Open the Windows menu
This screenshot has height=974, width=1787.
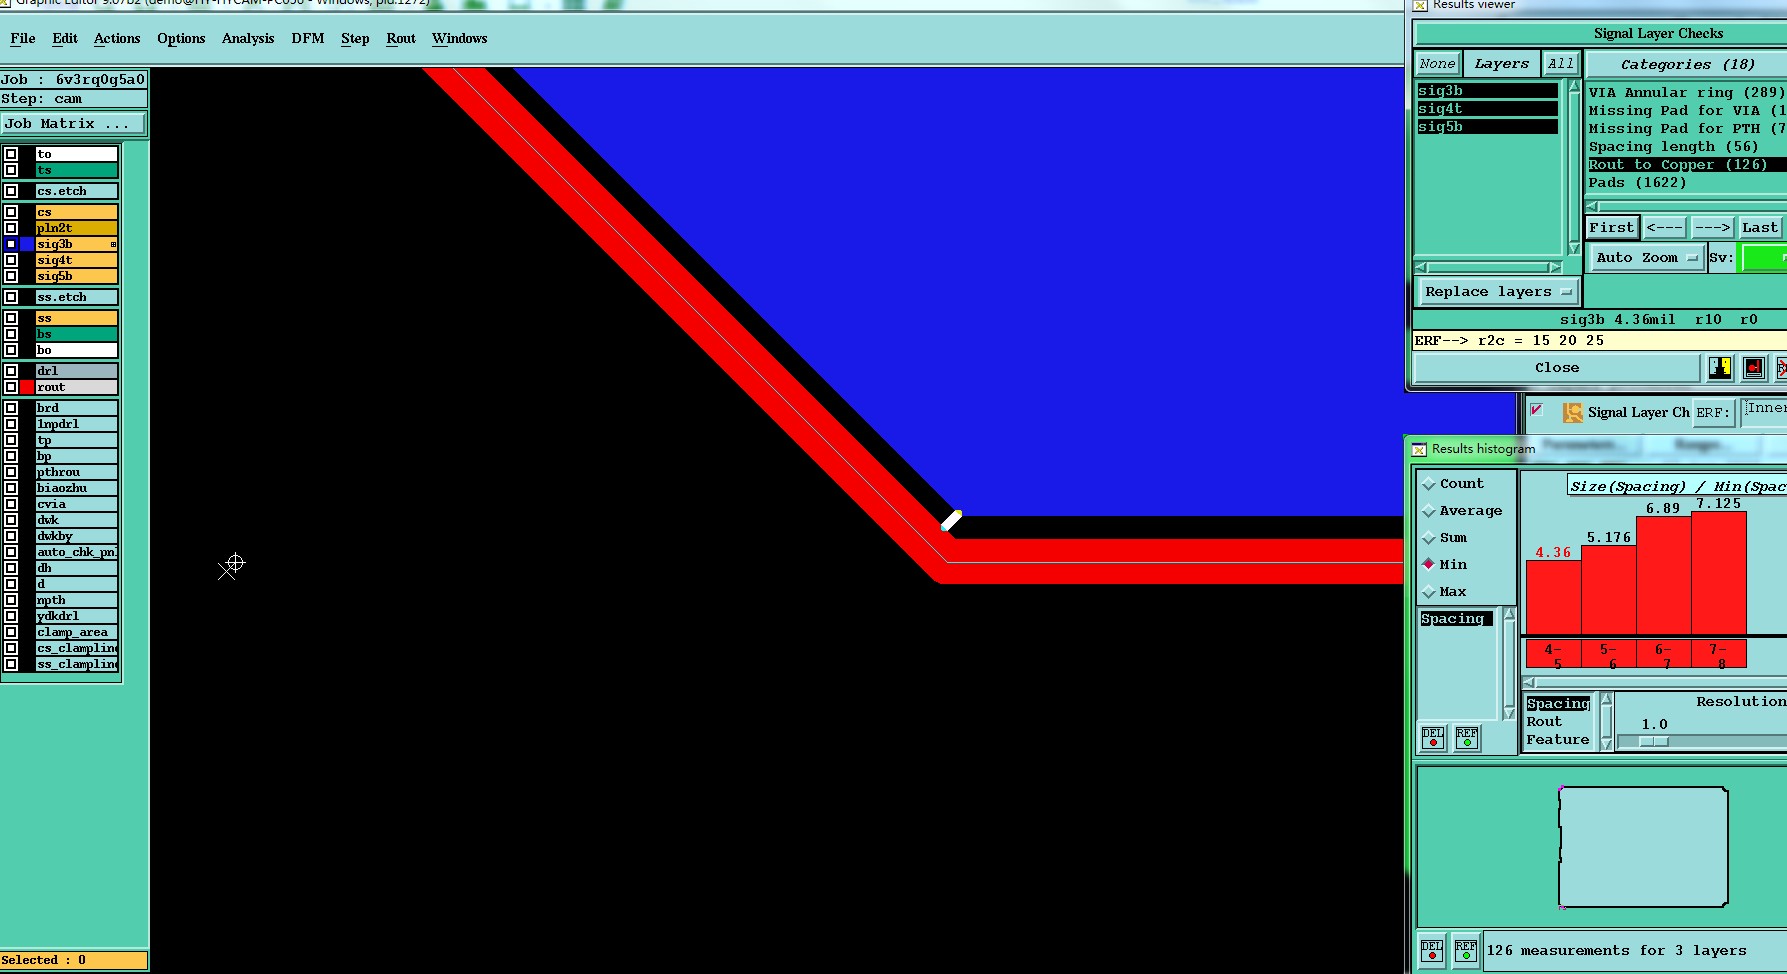pos(460,38)
